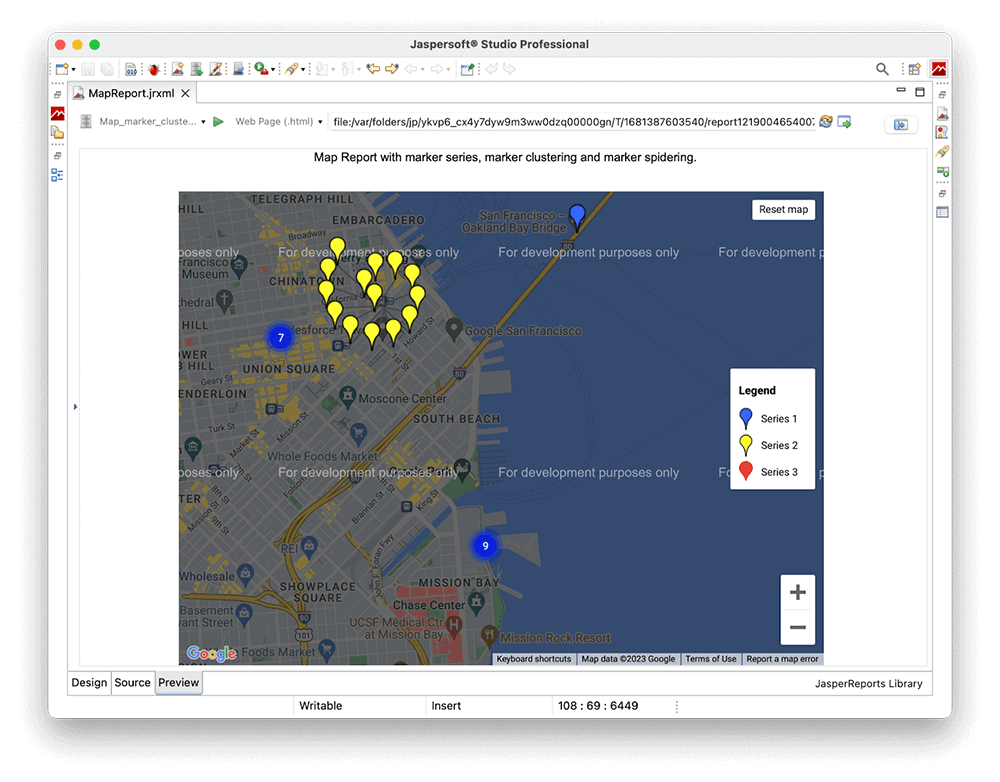Click the report image icon in right sidebar
The width and height of the screenshot is (1000, 782).
pos(942,114)
